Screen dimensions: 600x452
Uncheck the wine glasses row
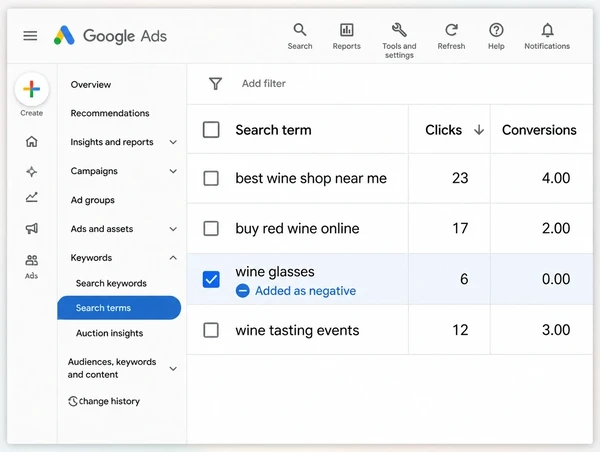coord(211,279)
